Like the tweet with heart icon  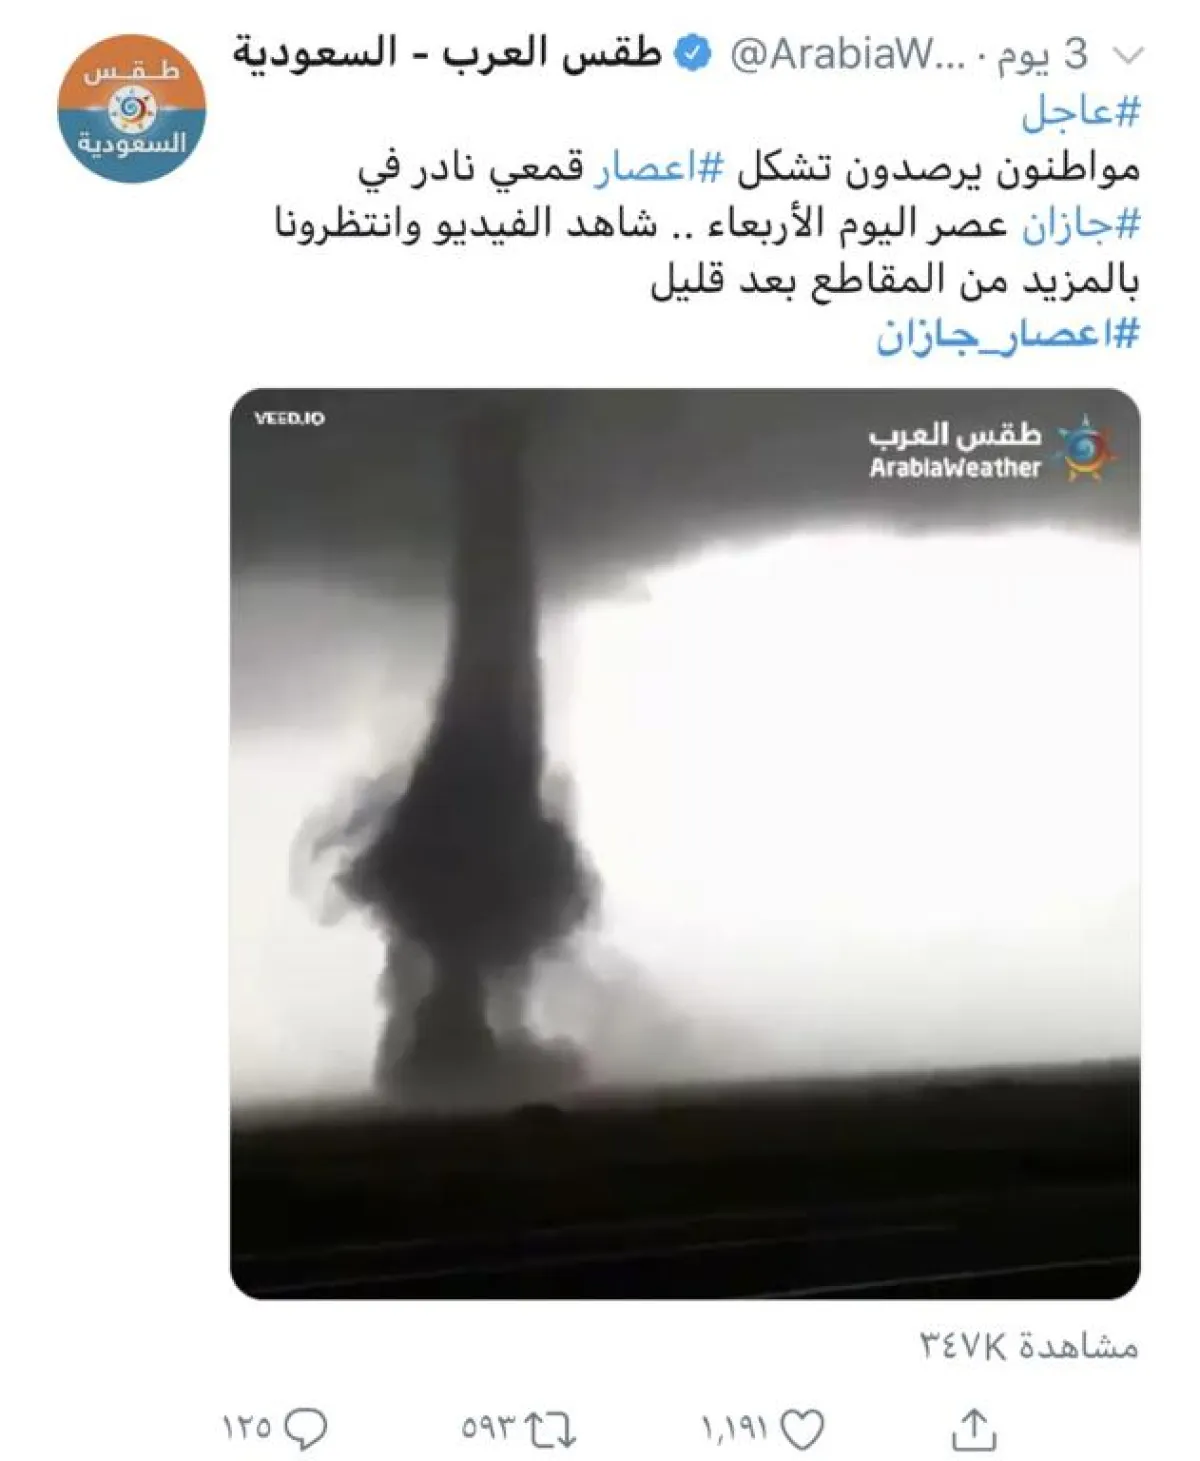click(x=800, y=1429)
